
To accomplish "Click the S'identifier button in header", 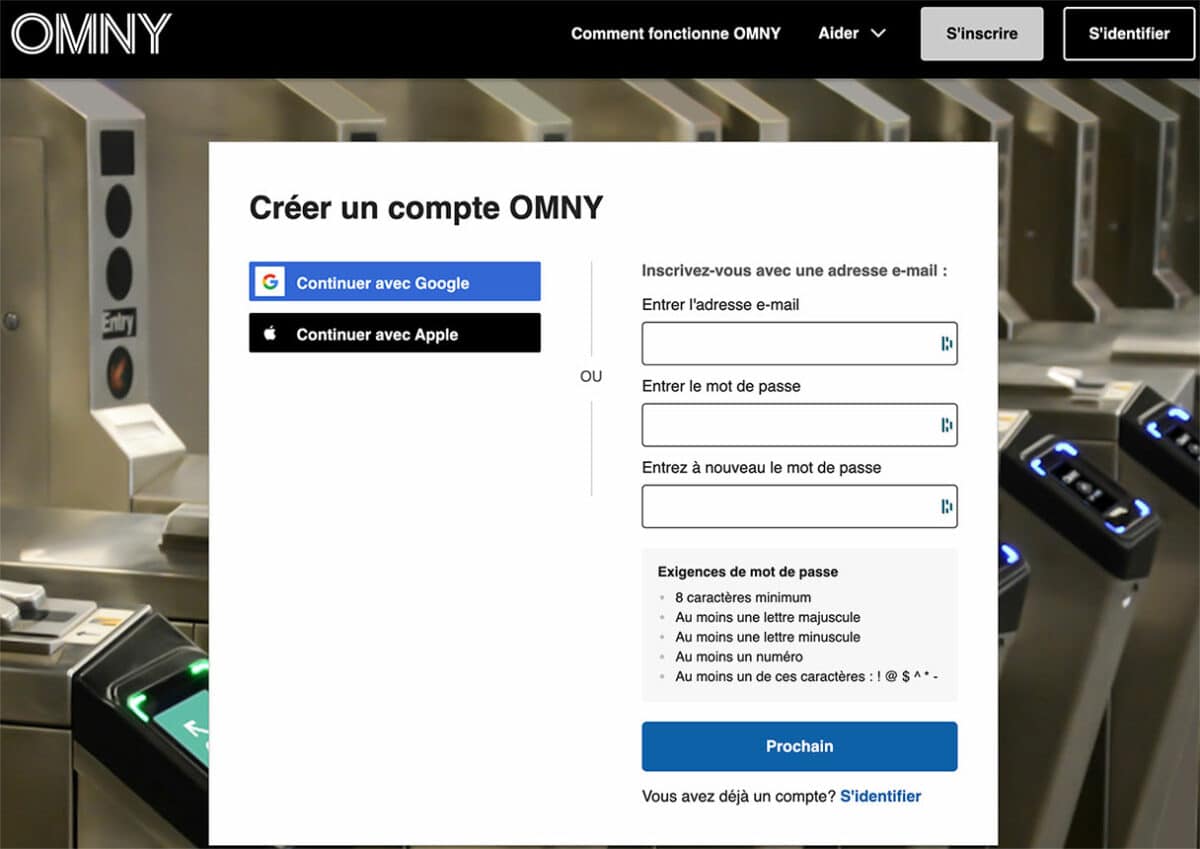I will pyautogui.click(x=1129, y=34).
